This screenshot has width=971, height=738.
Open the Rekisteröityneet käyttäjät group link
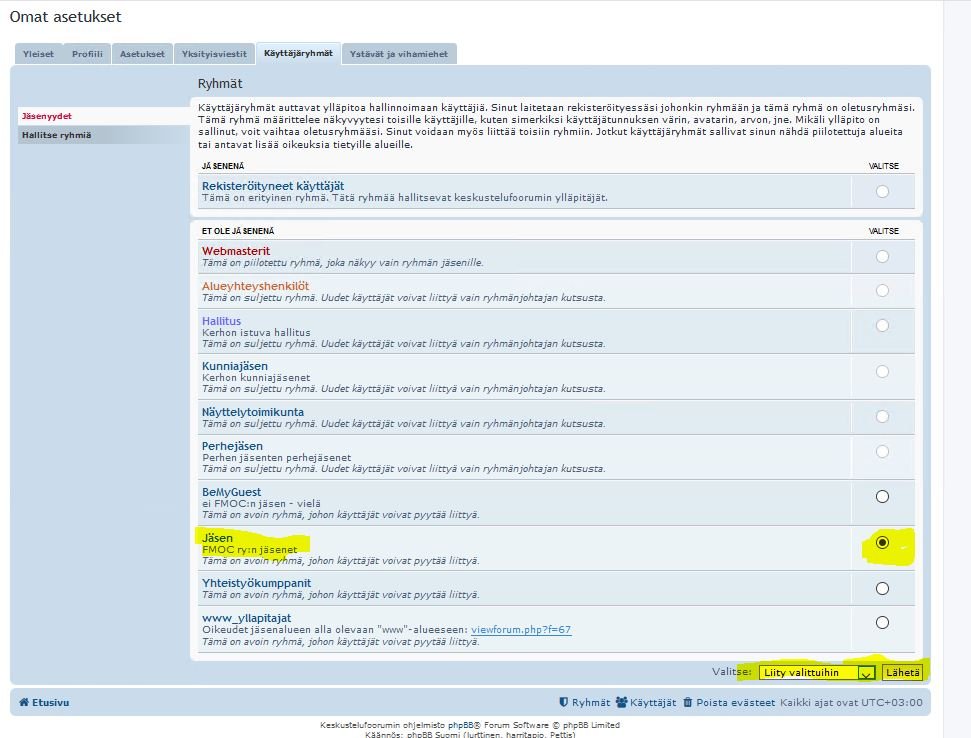[273, 186]
